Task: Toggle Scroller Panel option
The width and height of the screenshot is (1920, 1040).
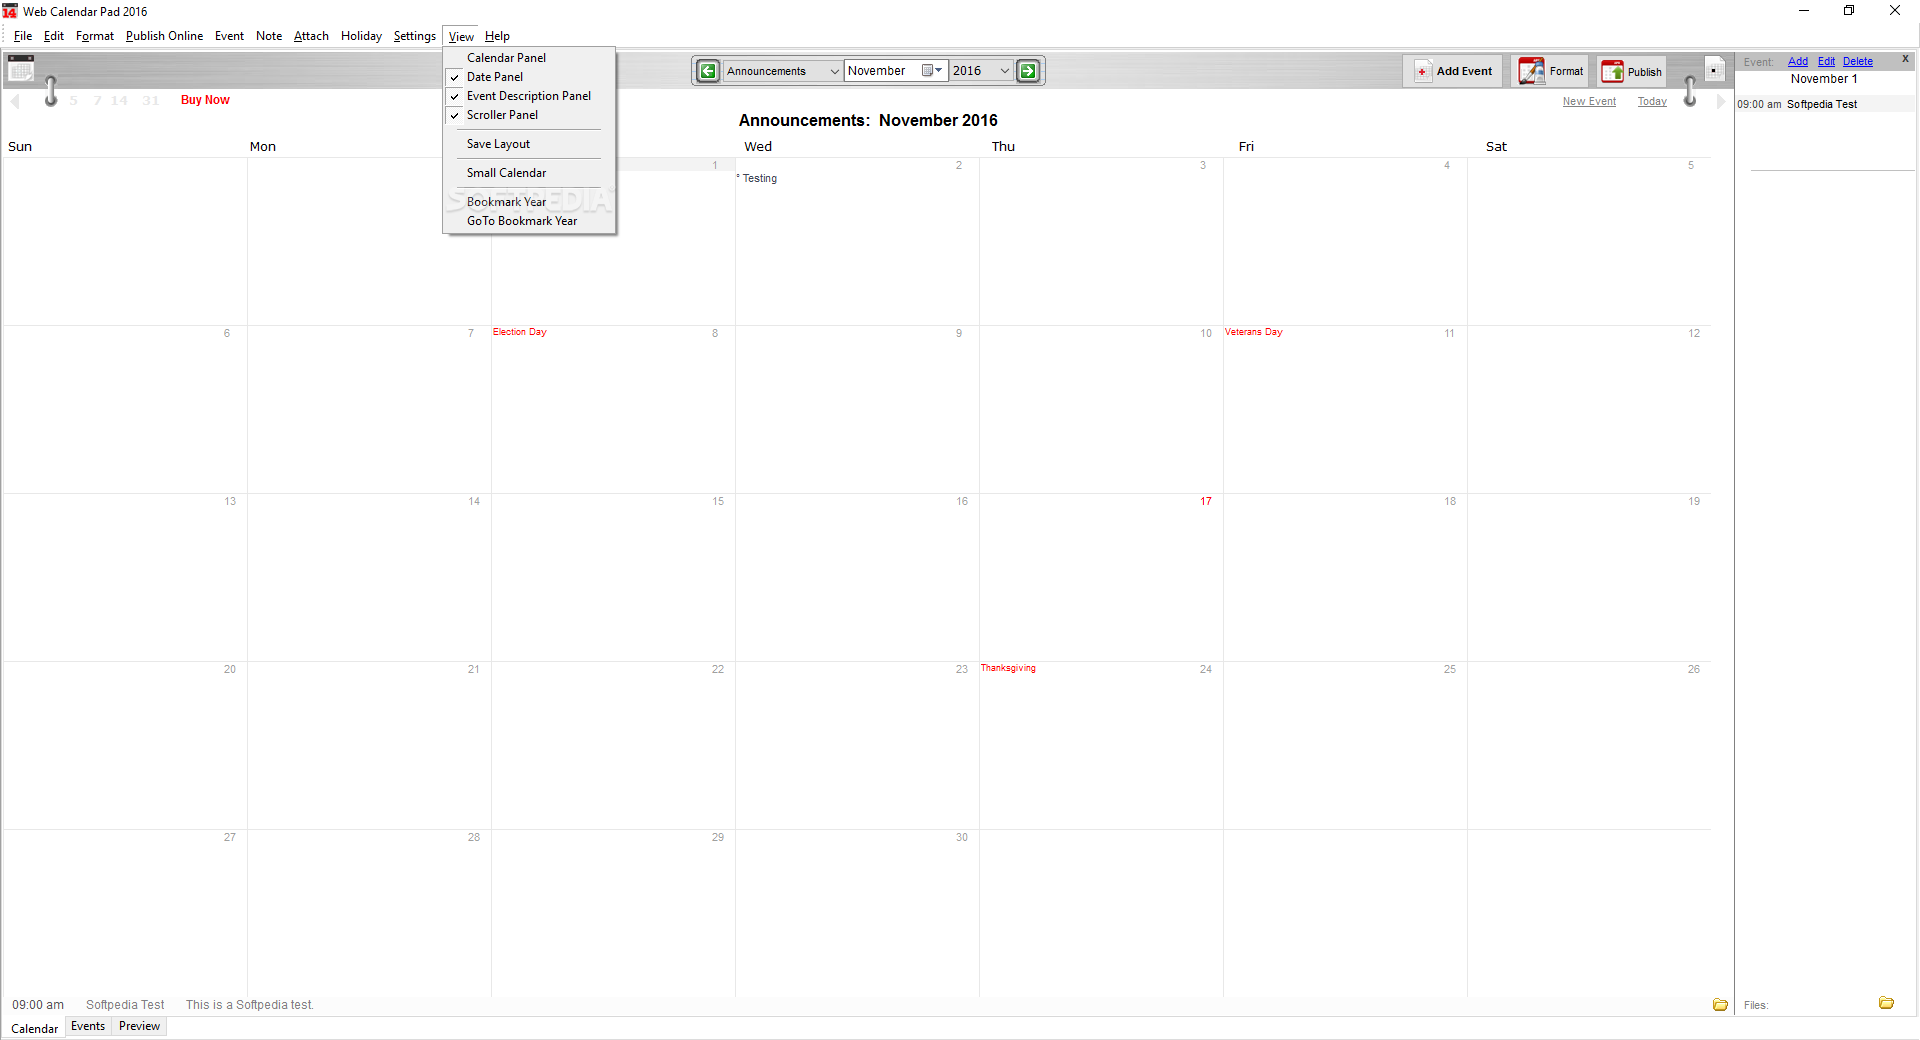Action: point(529,115)
